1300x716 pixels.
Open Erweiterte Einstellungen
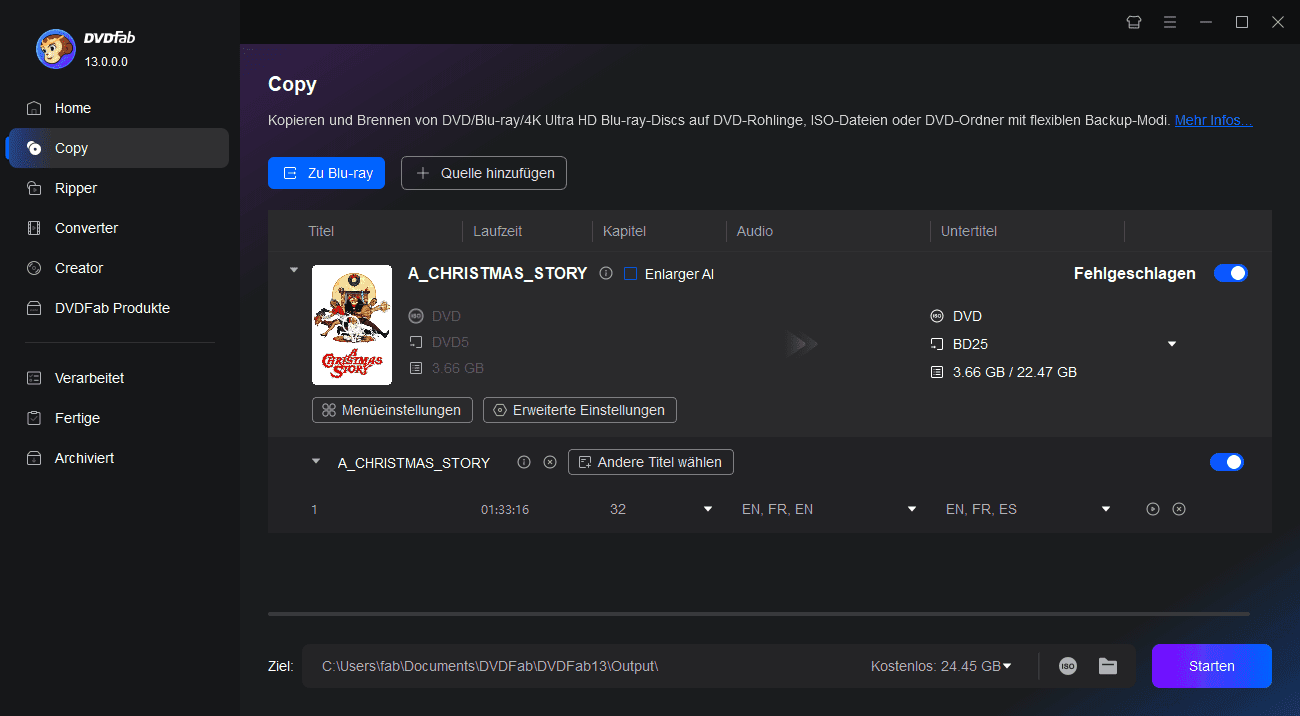pos(580,410)
